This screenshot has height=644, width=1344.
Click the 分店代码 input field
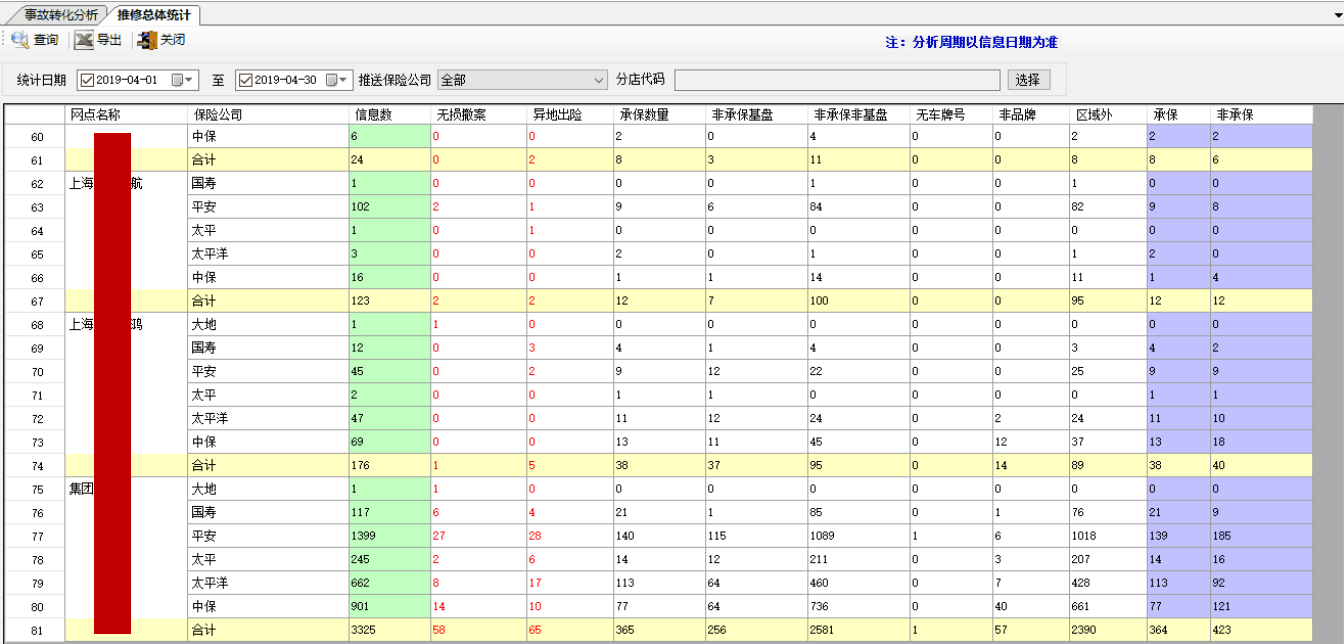[x=837, y=80]
